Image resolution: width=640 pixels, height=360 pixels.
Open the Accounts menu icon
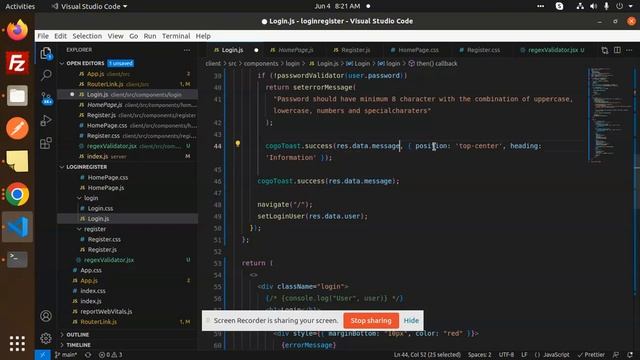[46, 316]
